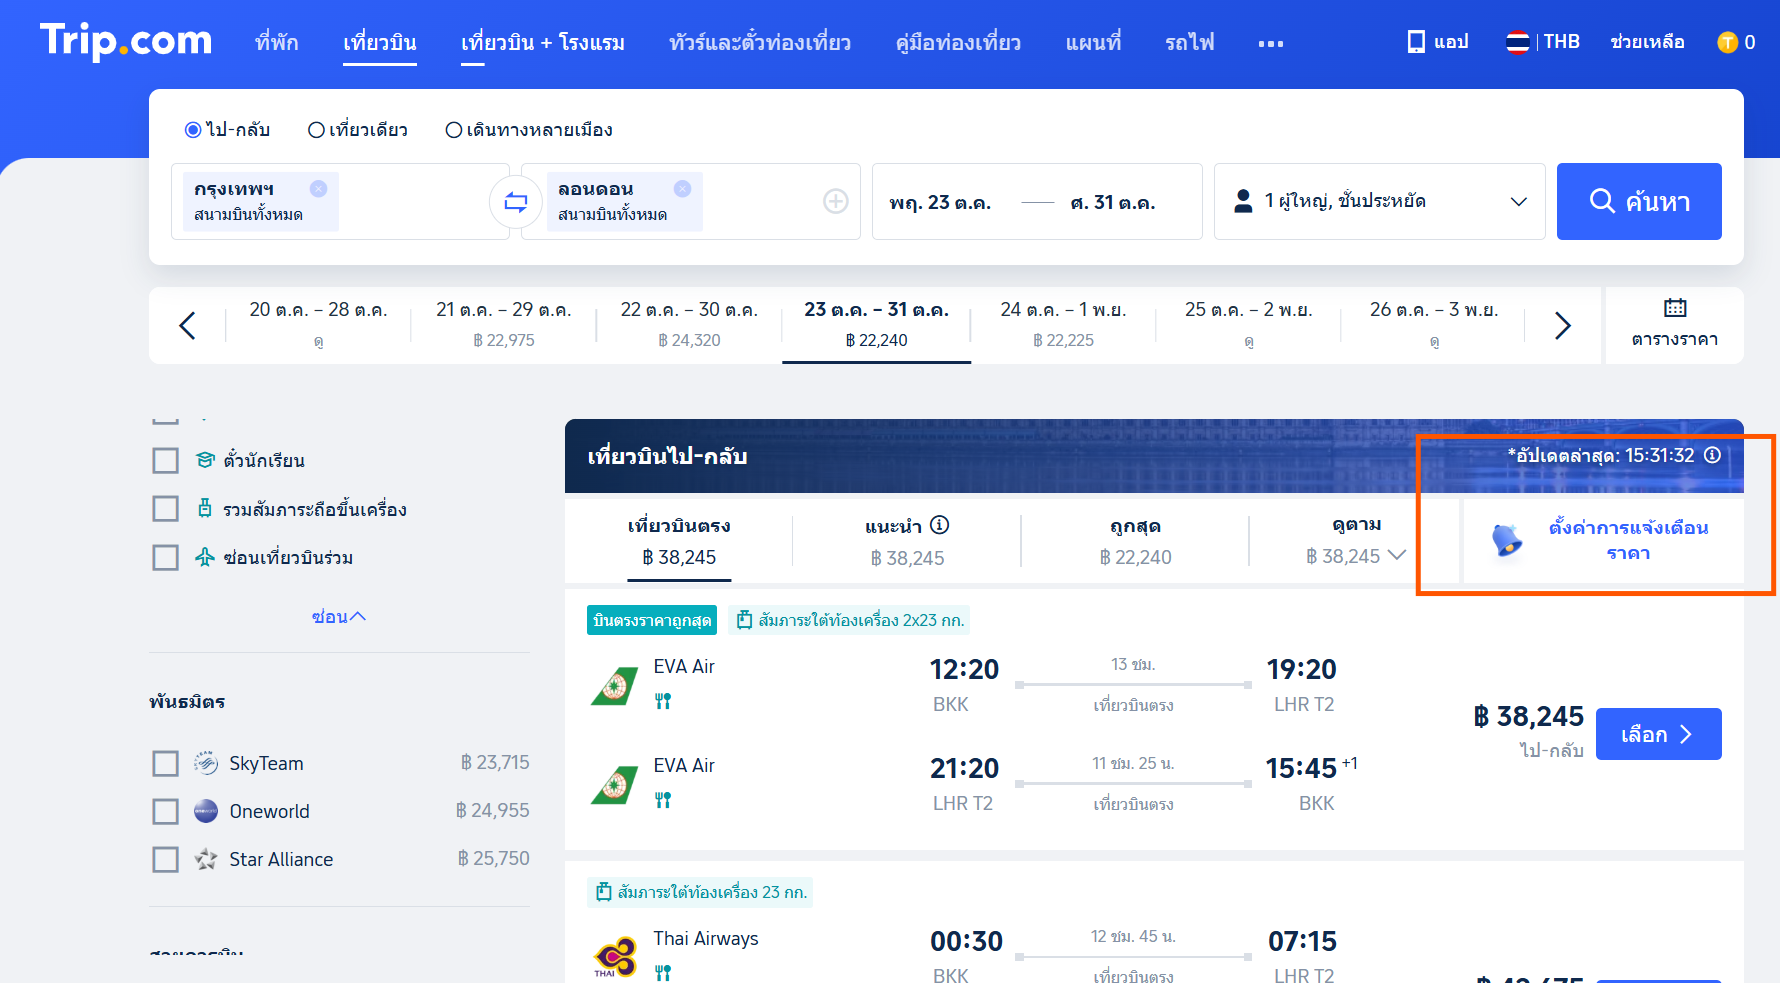This screenshot has width=1780, height=983.
Task: Click the first EVA Air airline logo
Action: click(614, 686)
